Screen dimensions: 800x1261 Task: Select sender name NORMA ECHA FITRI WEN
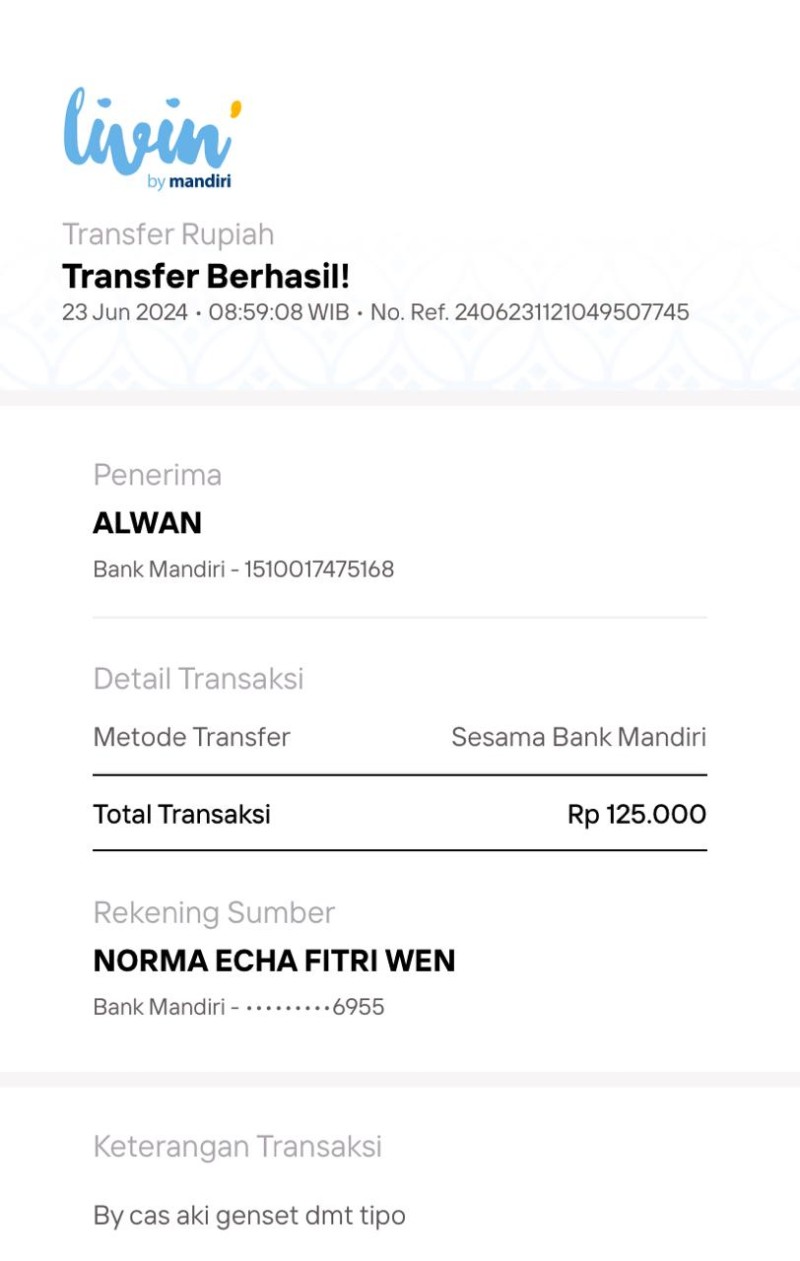tap(274, 961)
